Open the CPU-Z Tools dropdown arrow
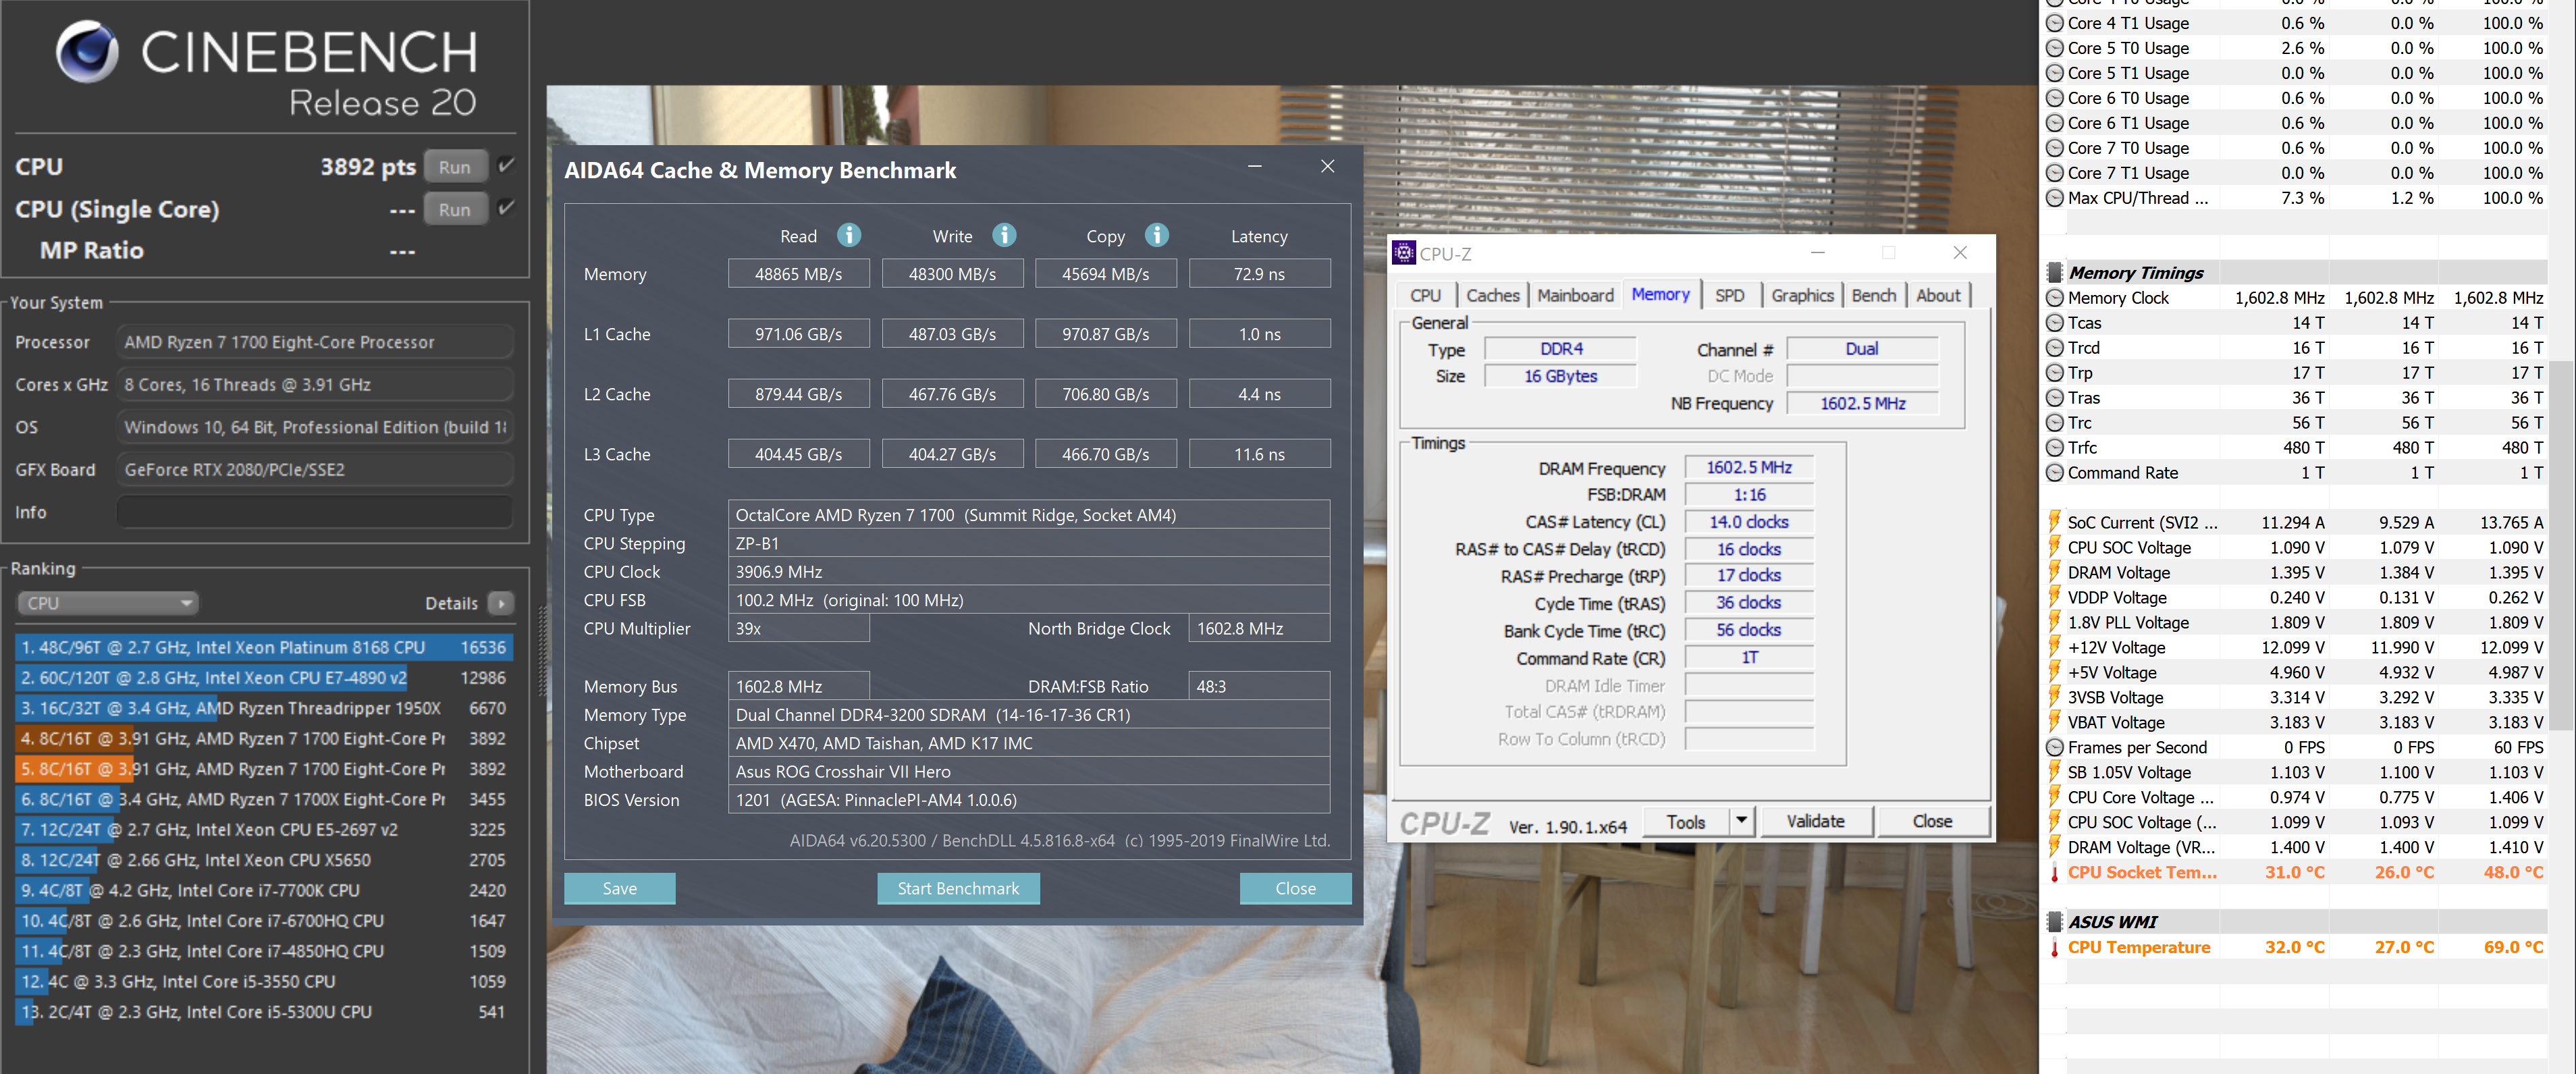The height and width of the screenshot is (1074, 2576). tap(1741, 820)
